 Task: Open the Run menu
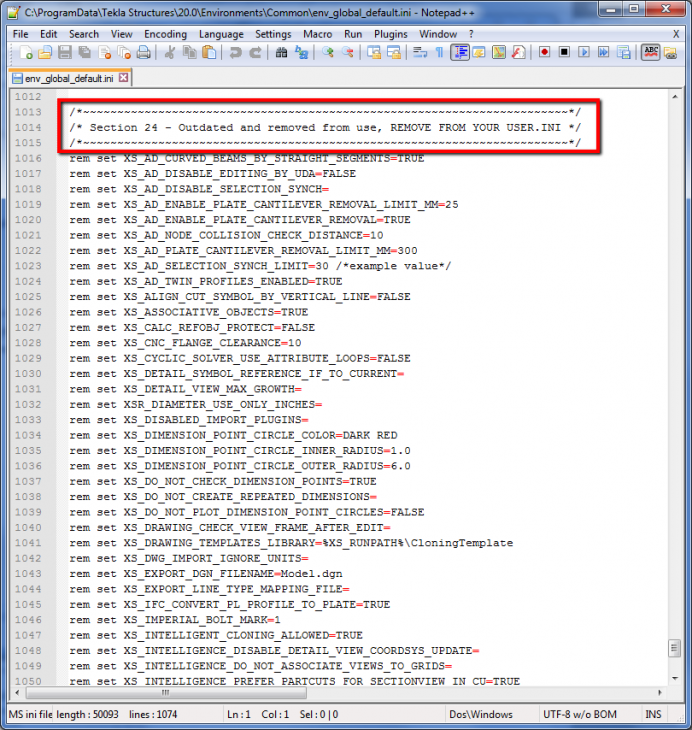[x=353, y=34]
